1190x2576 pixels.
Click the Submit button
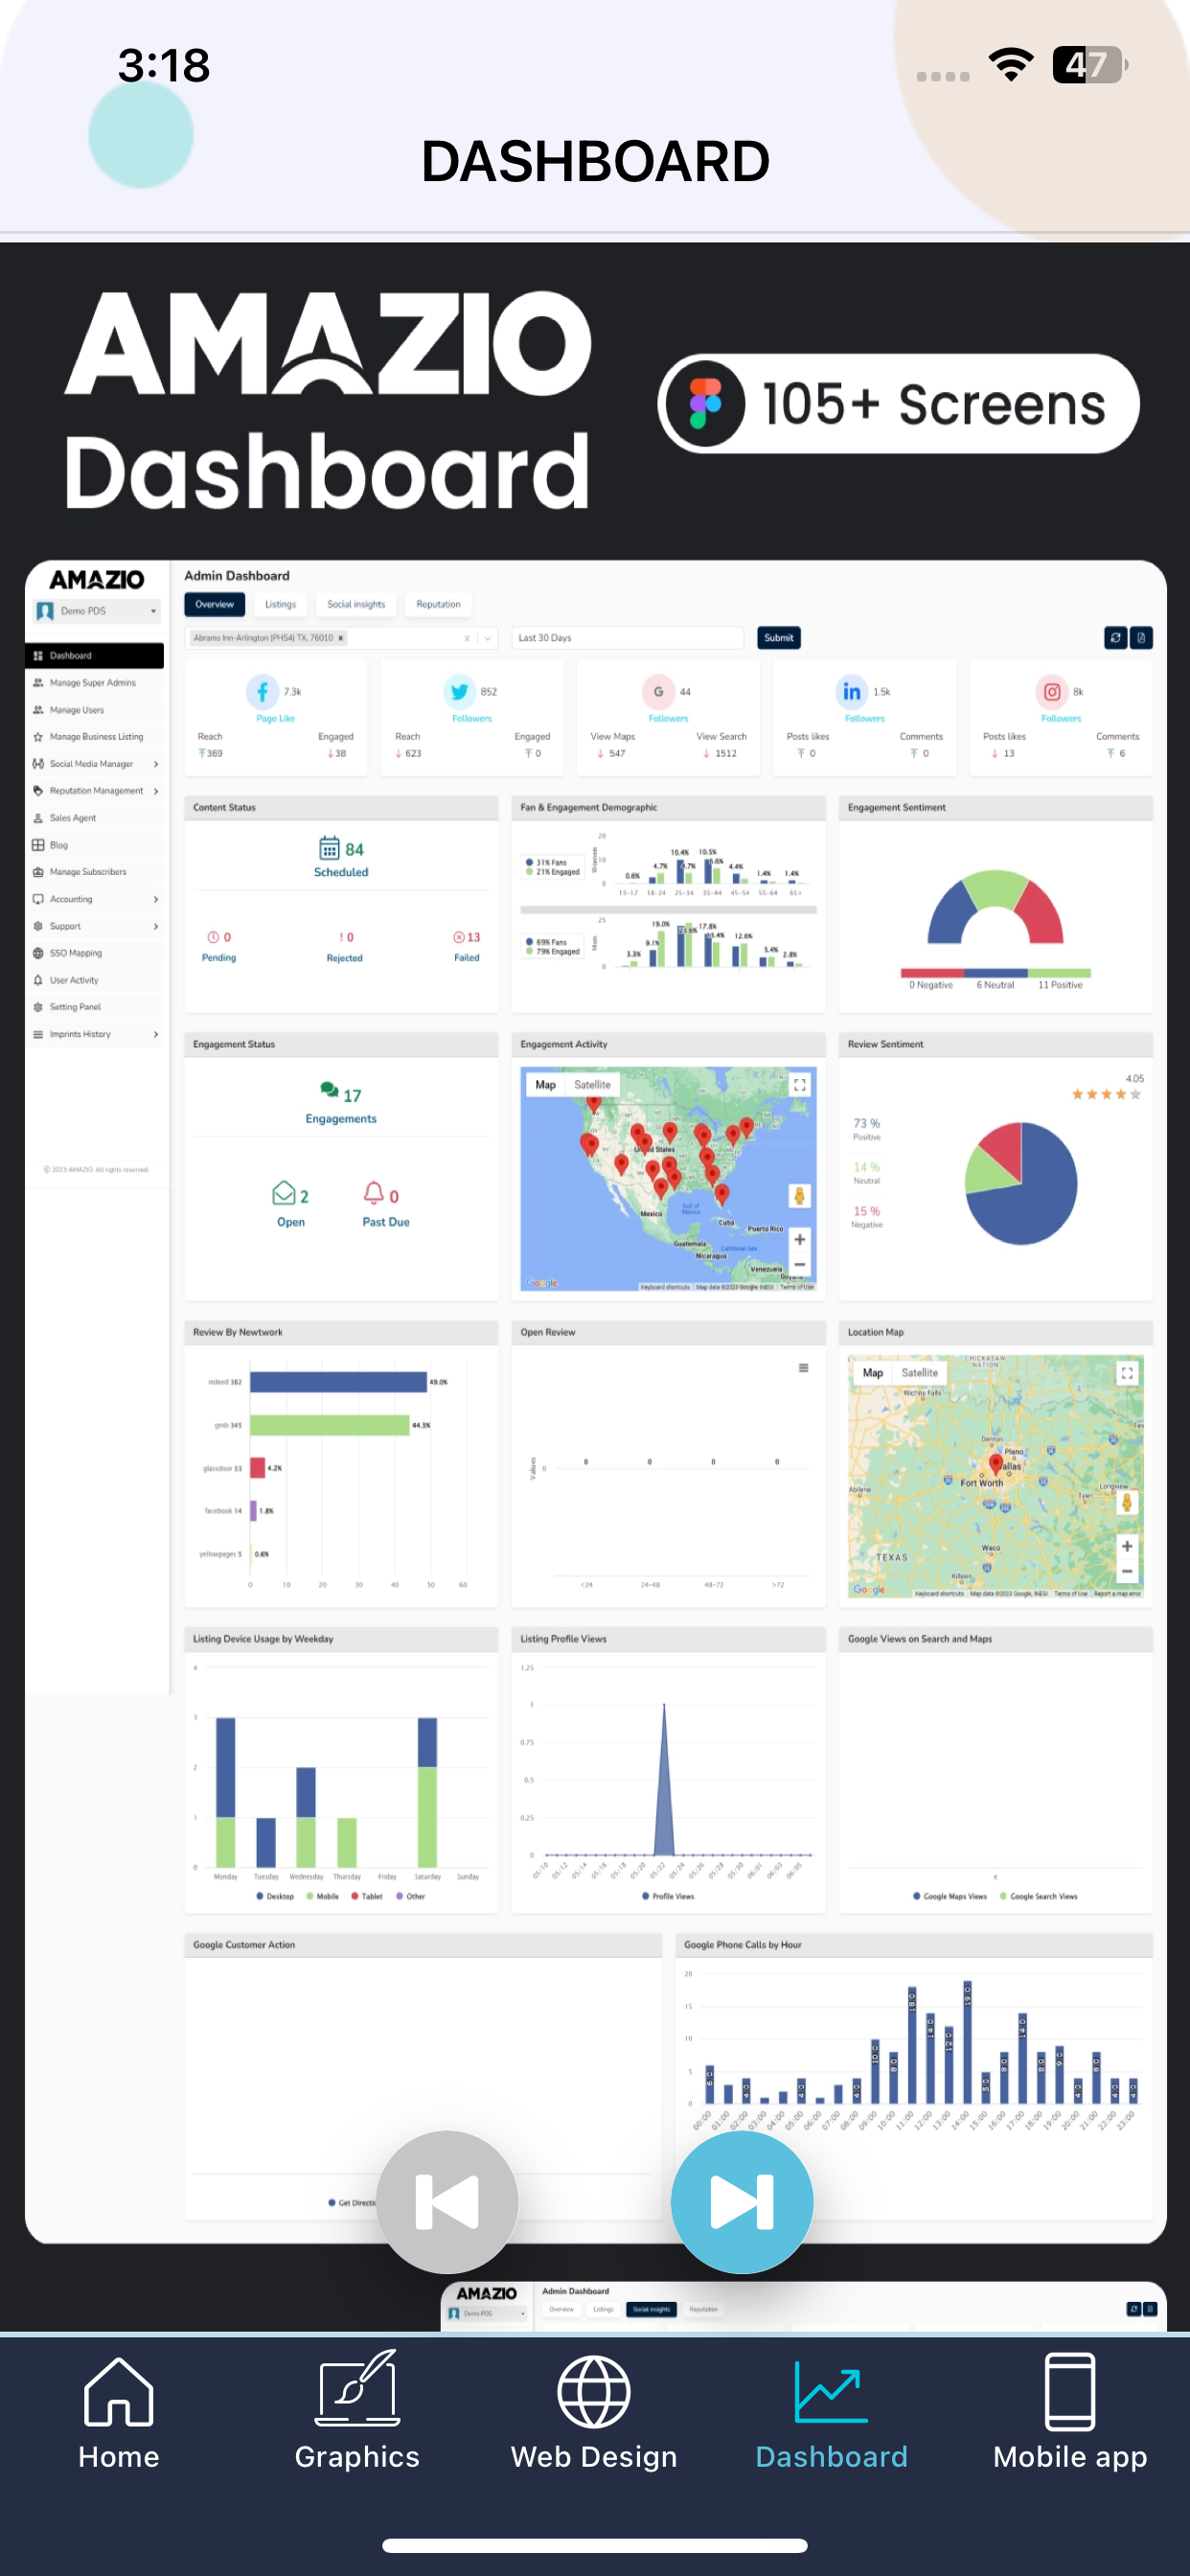pyautogui.click(x=778, y=637)
